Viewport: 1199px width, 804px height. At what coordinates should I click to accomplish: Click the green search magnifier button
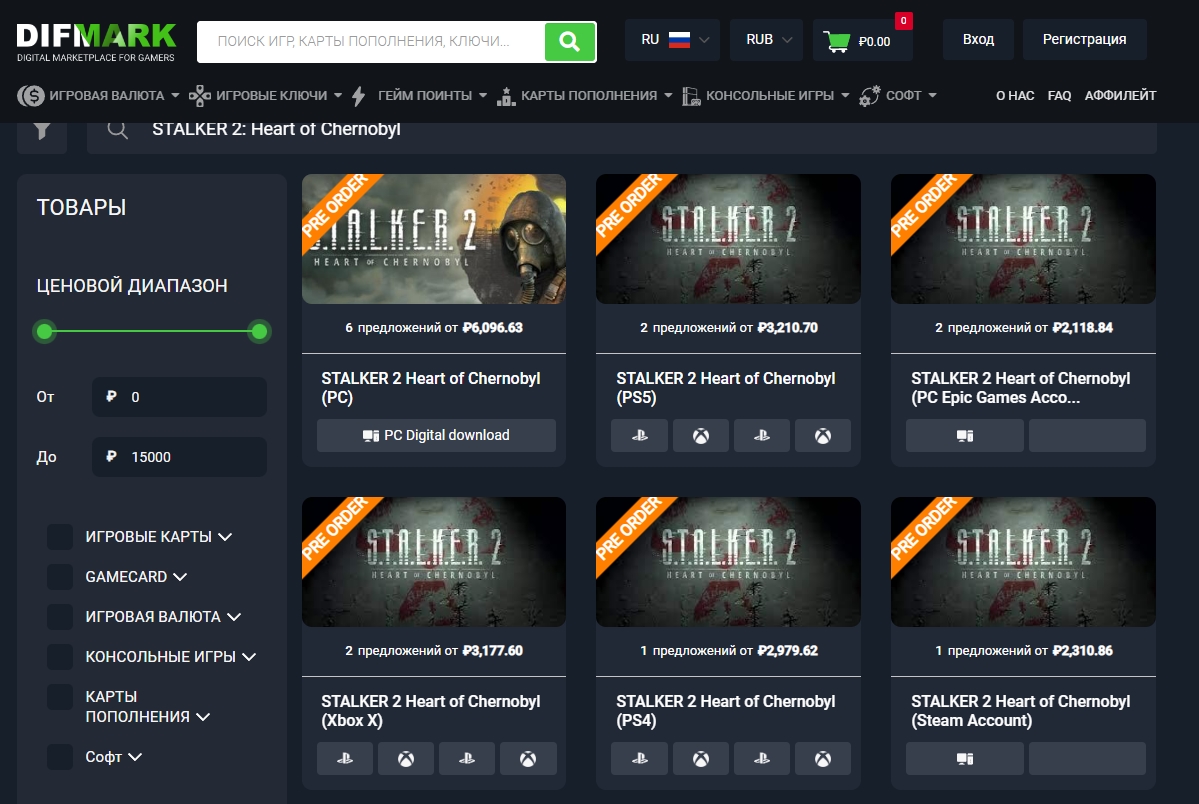point(570,41)
